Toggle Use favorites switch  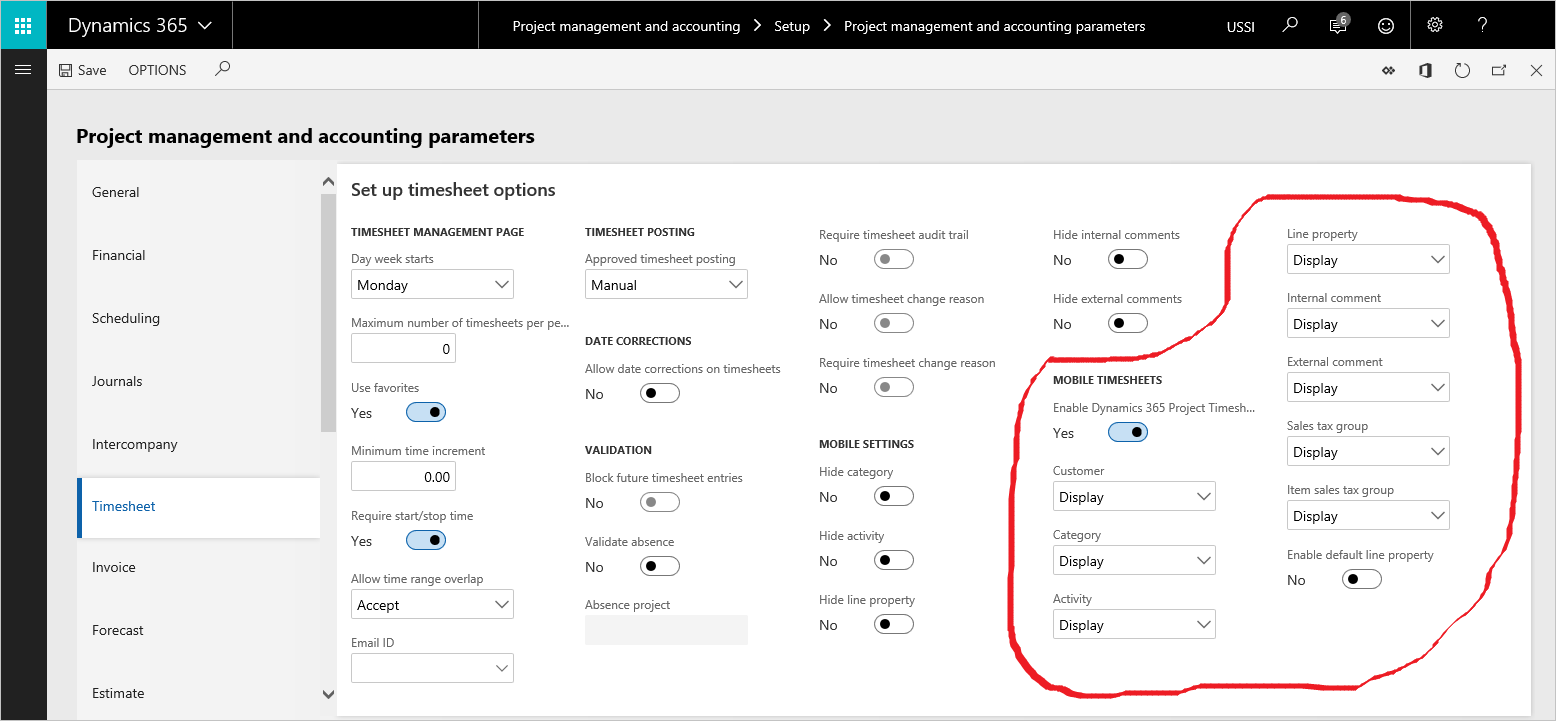point(426,412)
